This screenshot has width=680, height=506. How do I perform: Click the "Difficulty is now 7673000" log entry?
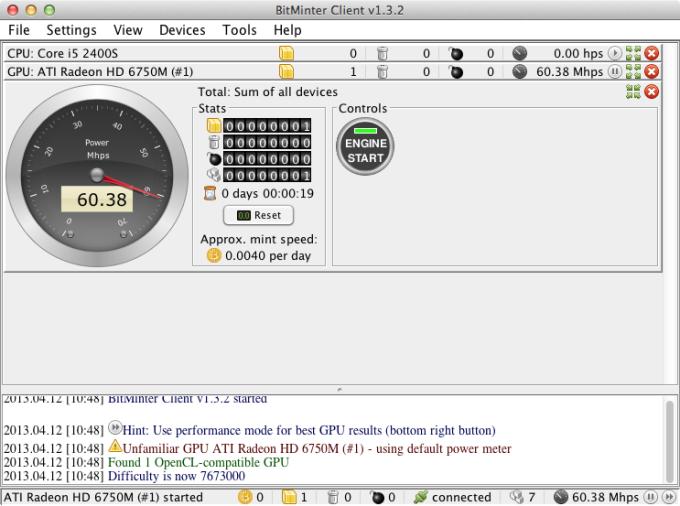(177, 476)
